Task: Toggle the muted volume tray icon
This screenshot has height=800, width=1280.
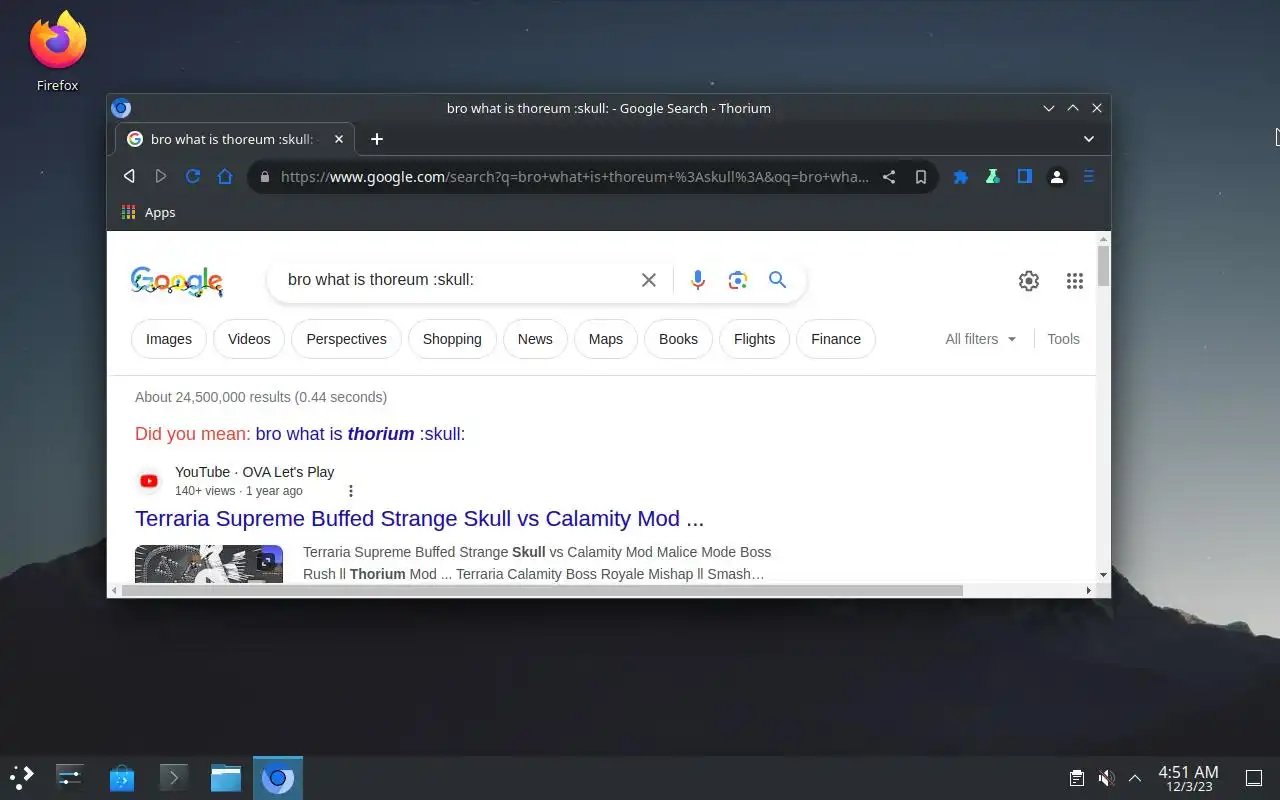Action: tap(1106, 778)
